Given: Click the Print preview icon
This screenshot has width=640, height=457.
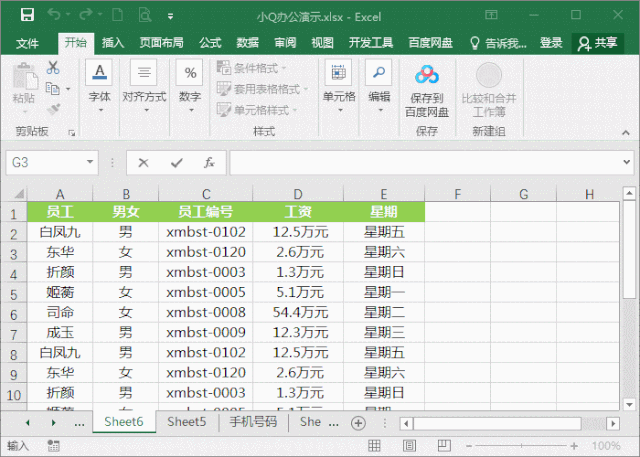Looking at the screenshot, I should point(145,15).
